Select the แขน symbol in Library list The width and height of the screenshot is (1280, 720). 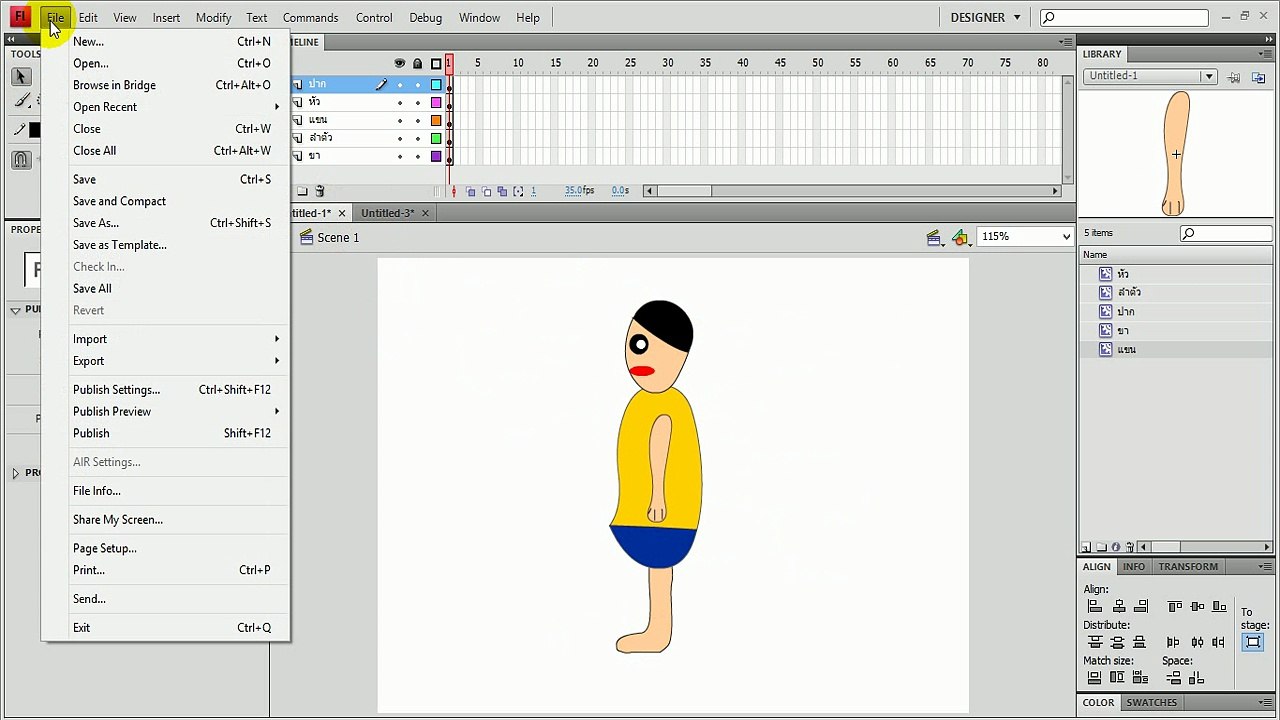point(1176,349)
